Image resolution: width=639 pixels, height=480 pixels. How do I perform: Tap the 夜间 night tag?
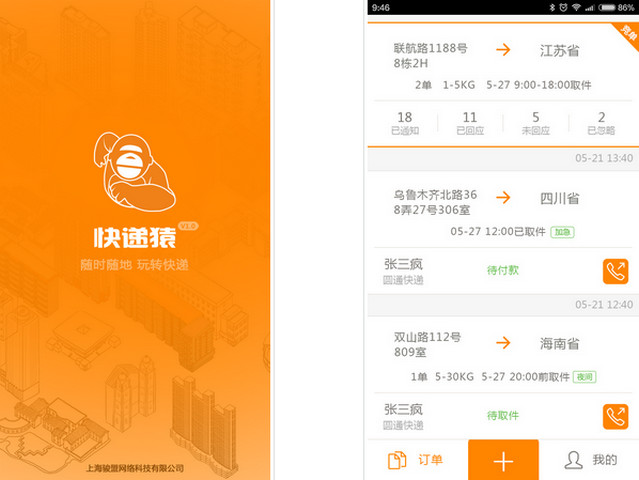click(584, 377)
